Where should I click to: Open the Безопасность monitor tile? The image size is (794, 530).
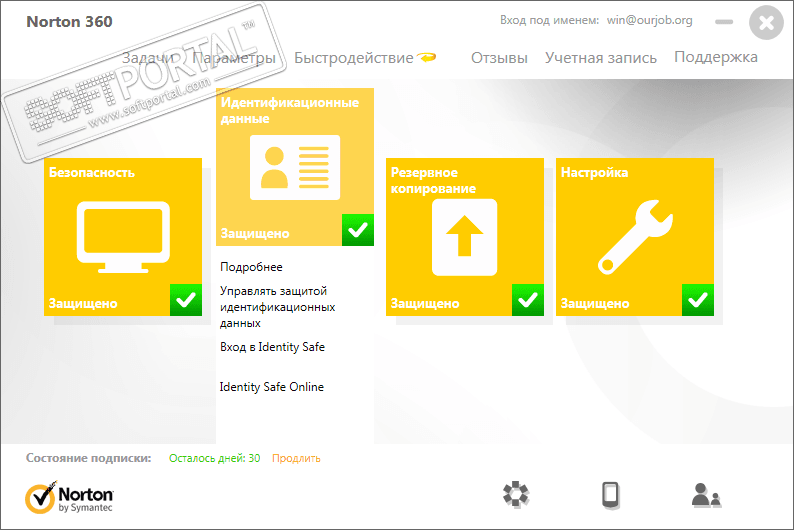point(123,237)
